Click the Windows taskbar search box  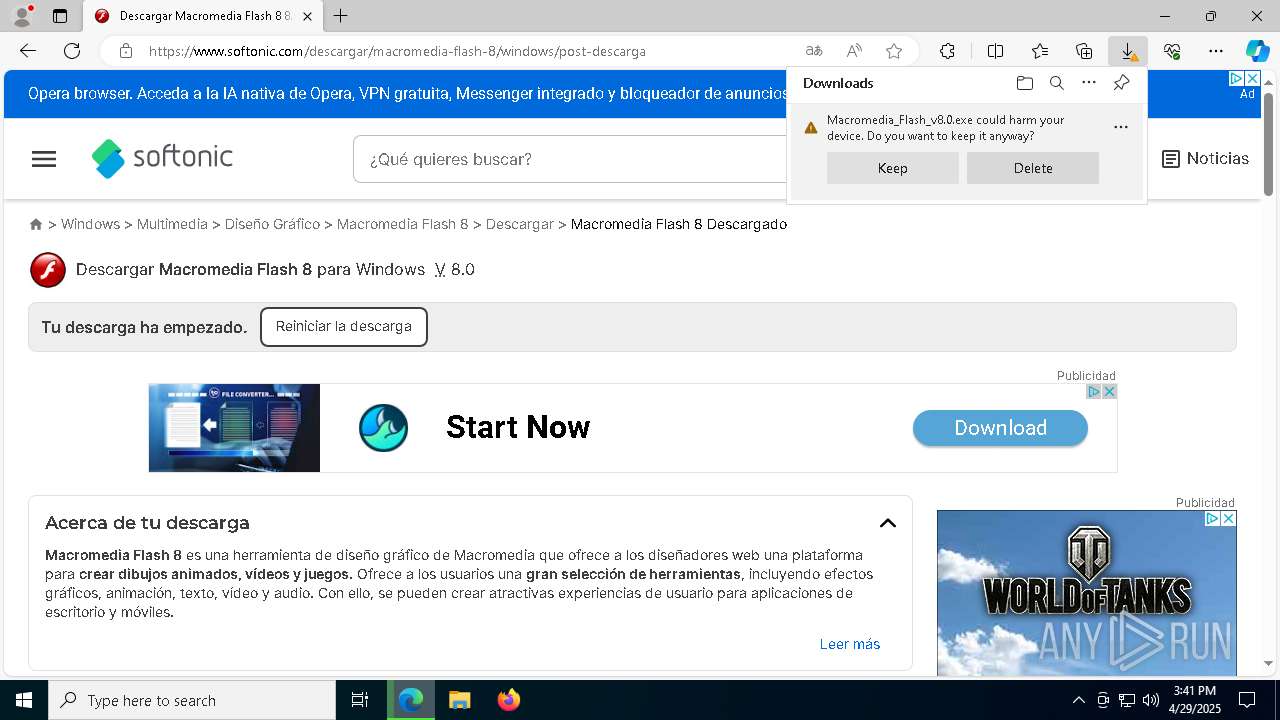pos(192,700)
